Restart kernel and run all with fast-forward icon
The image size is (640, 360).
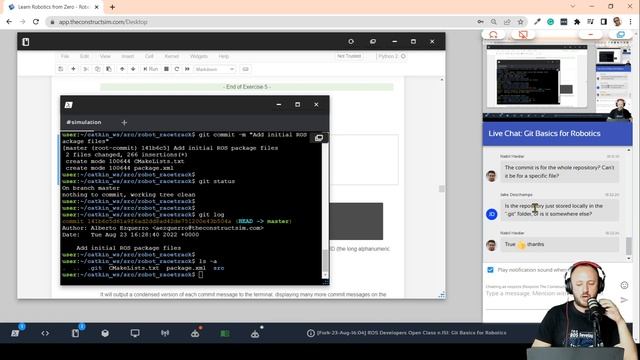pos(187,69)
